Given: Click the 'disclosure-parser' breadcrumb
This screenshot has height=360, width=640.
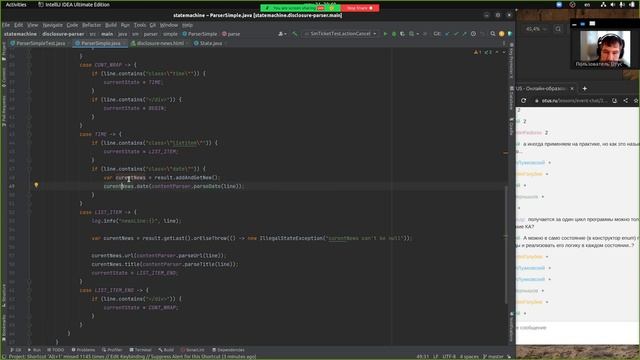Looking at the screenshot, I should pyautogui.click(x=63, y=34).
